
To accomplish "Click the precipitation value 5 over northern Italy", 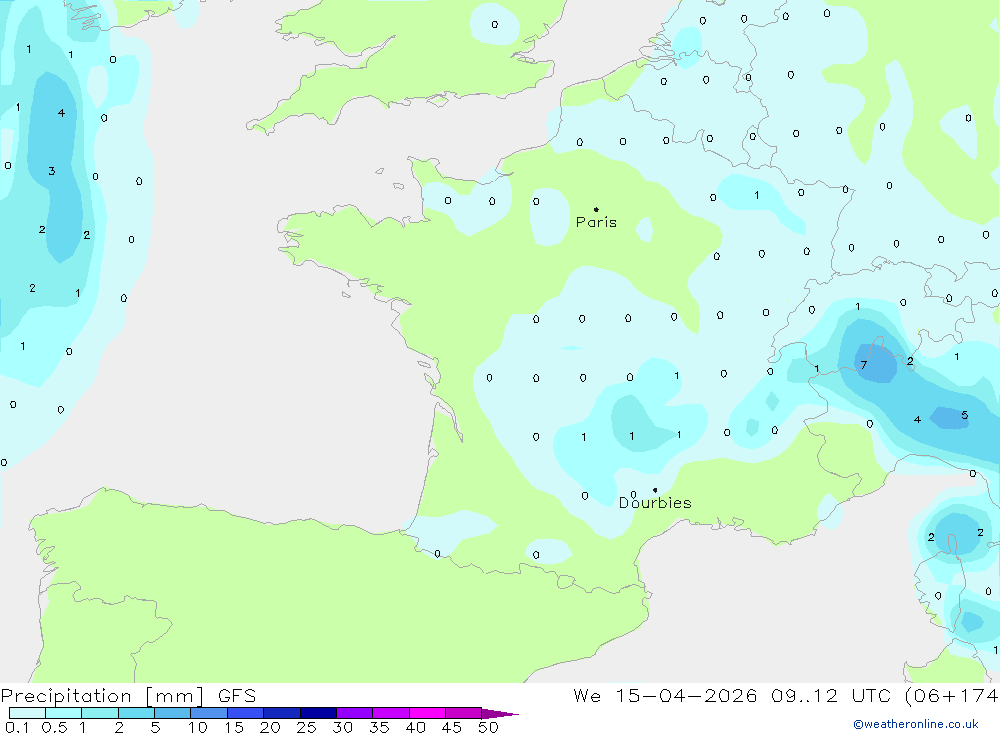I will point(964,415).
